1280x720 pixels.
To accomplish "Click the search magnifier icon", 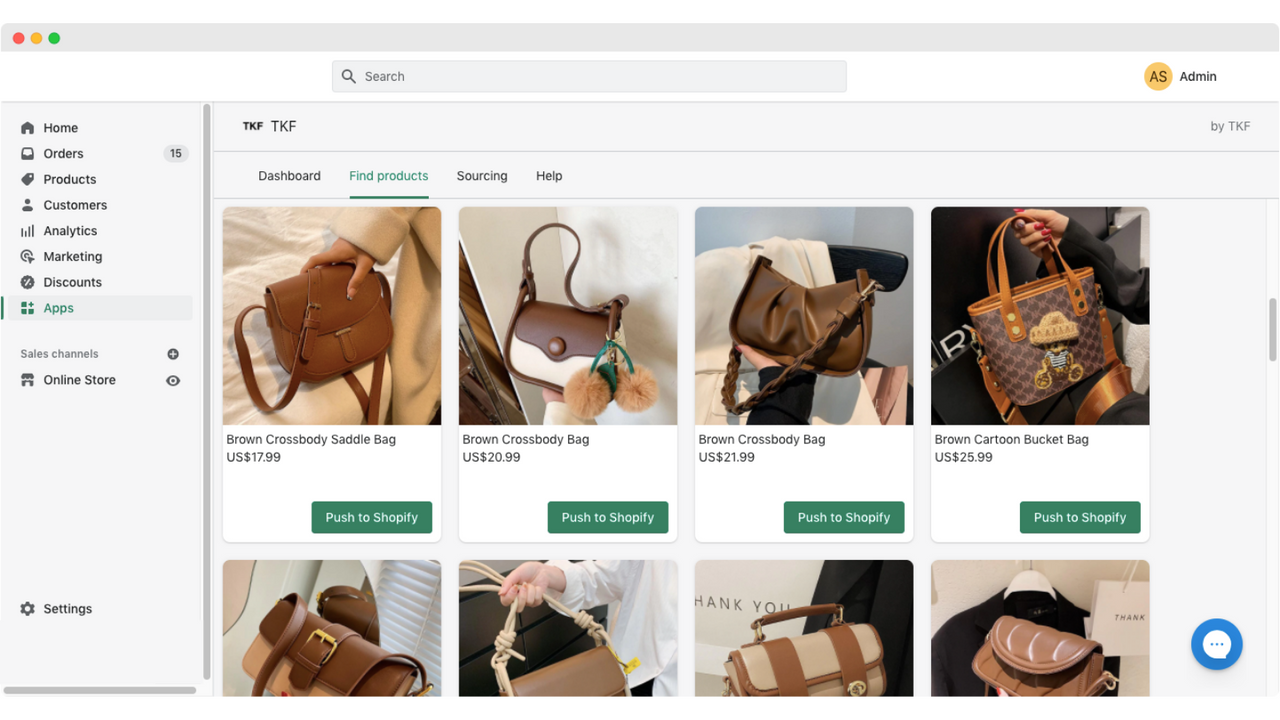I will [349, 76].
